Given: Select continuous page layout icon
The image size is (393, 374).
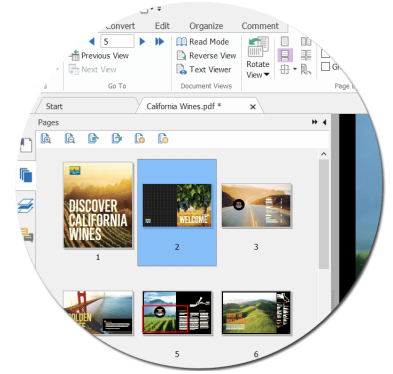Looking at the screenshot, I should [x=285, y=55].
